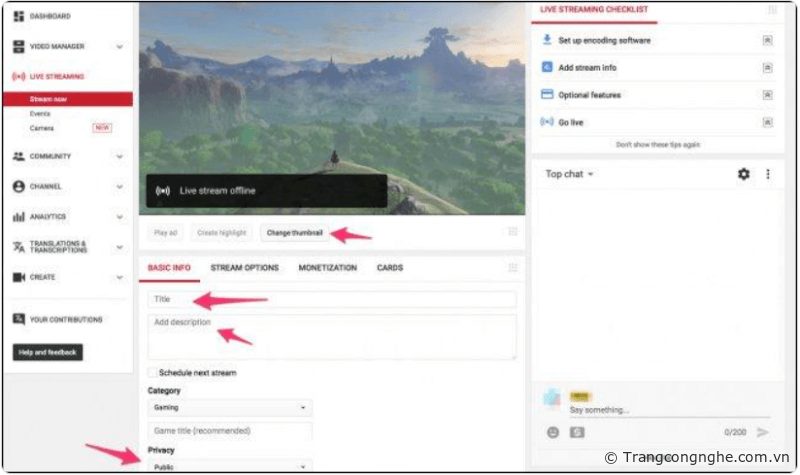Screen dimensions: 800x475
Task: Click the Analytics bar chart icon
Action: click(x=19, y=216)
